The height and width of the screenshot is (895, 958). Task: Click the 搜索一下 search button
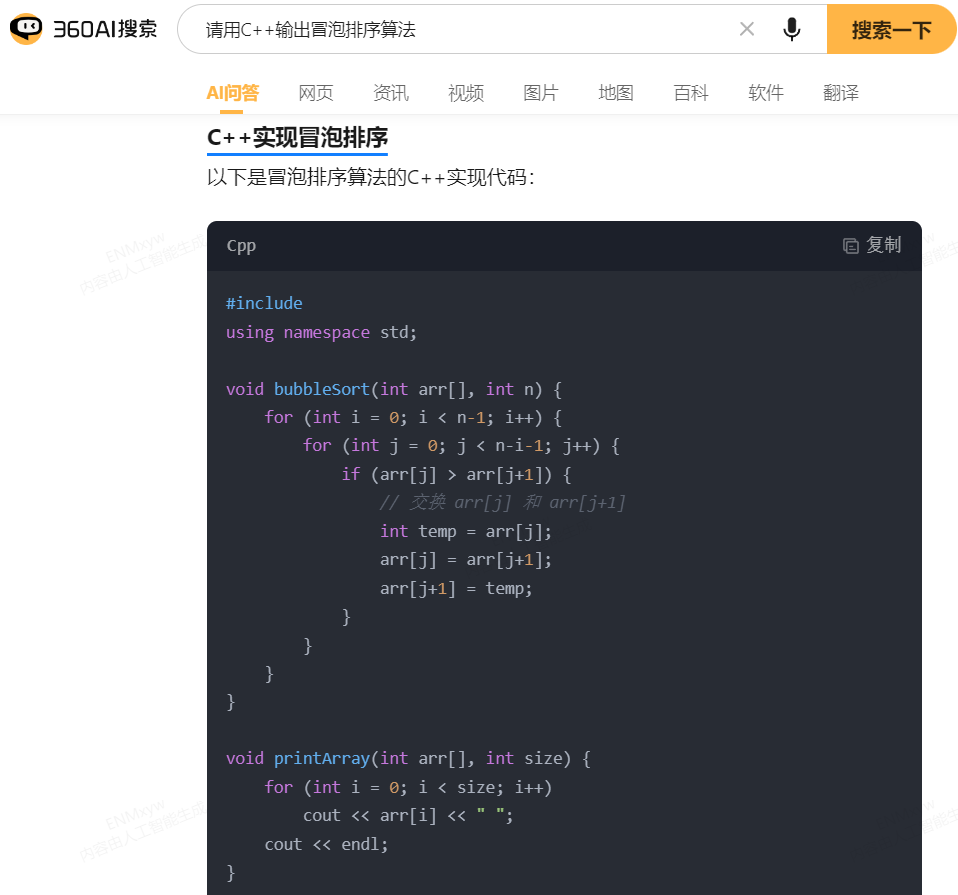891,29
